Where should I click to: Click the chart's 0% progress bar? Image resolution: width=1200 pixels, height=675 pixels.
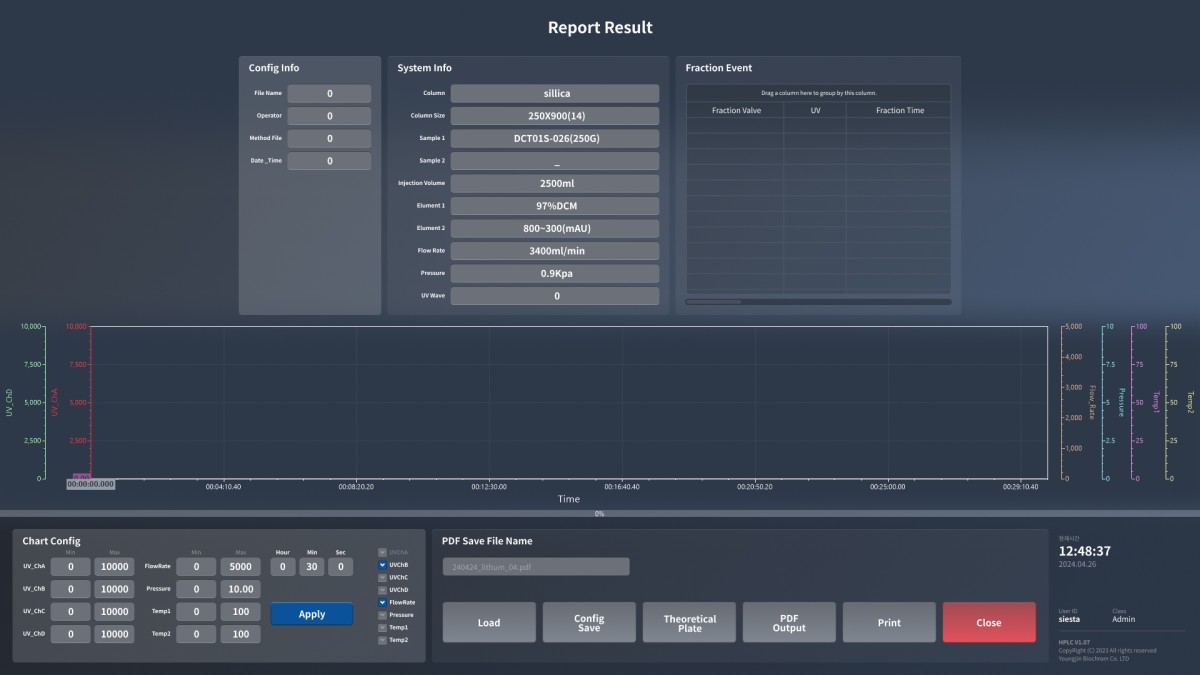point(600,514)
